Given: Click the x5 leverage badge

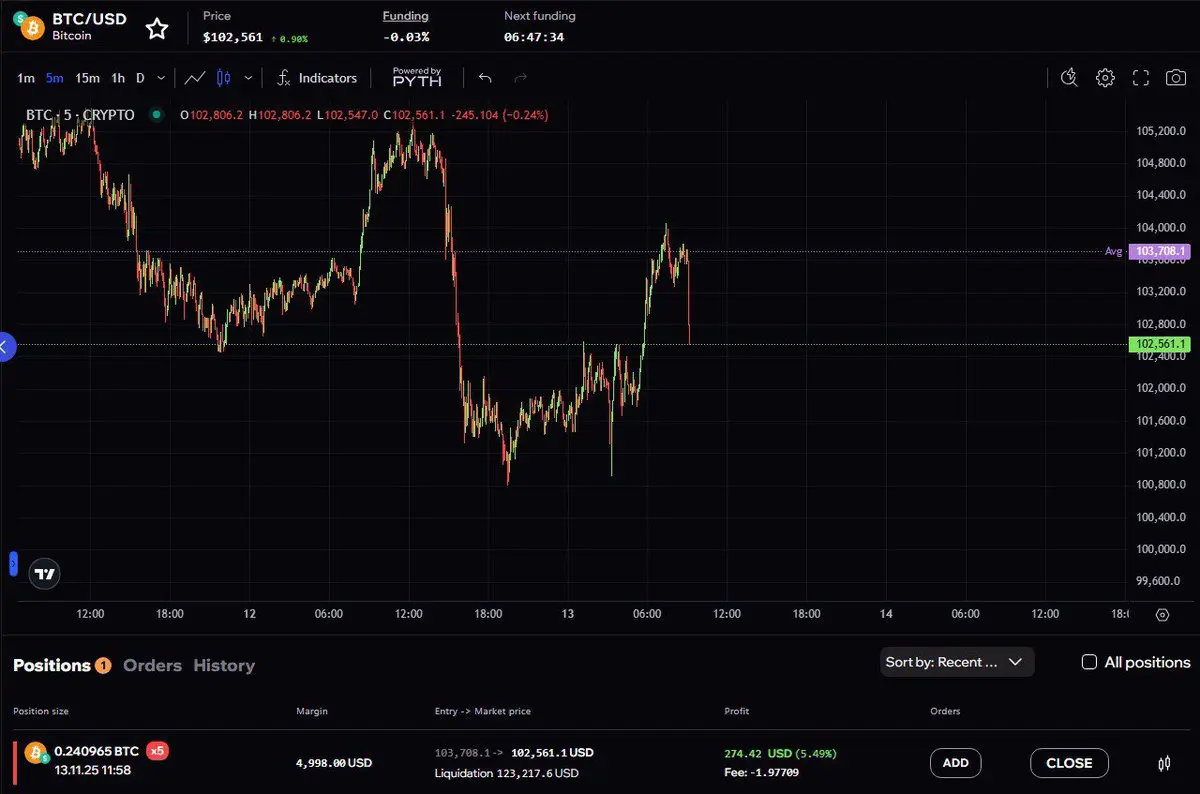Looking at the screenshot, I should (157, 751).
